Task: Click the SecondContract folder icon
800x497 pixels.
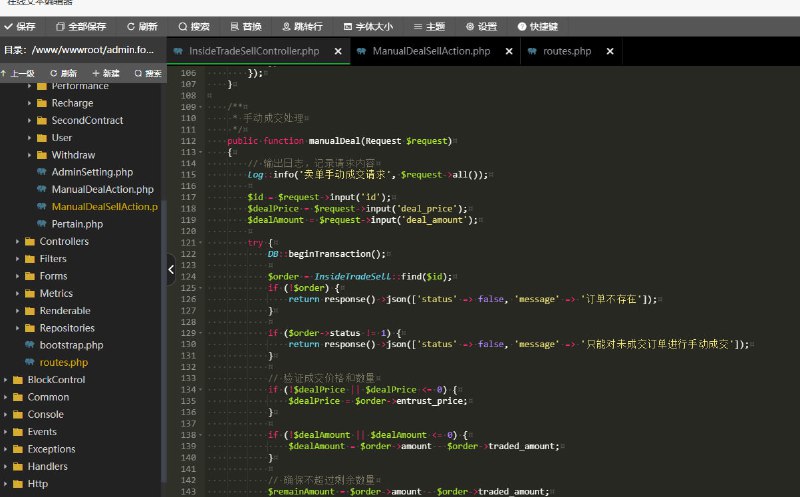Action: [42, 120]
